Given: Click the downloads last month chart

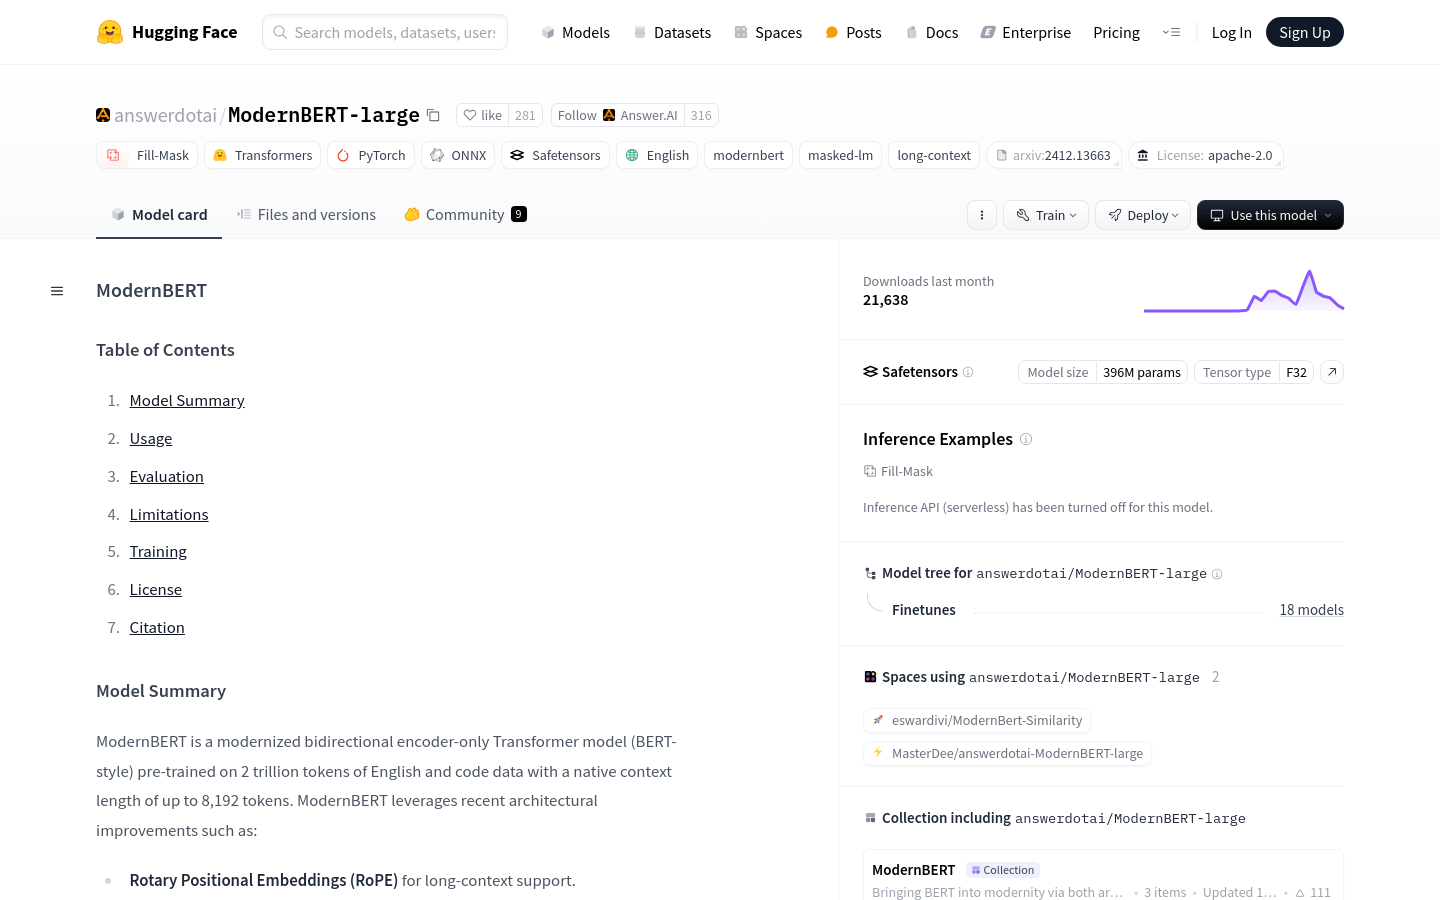Looking at the screenshot, I should coord(1243,291).
